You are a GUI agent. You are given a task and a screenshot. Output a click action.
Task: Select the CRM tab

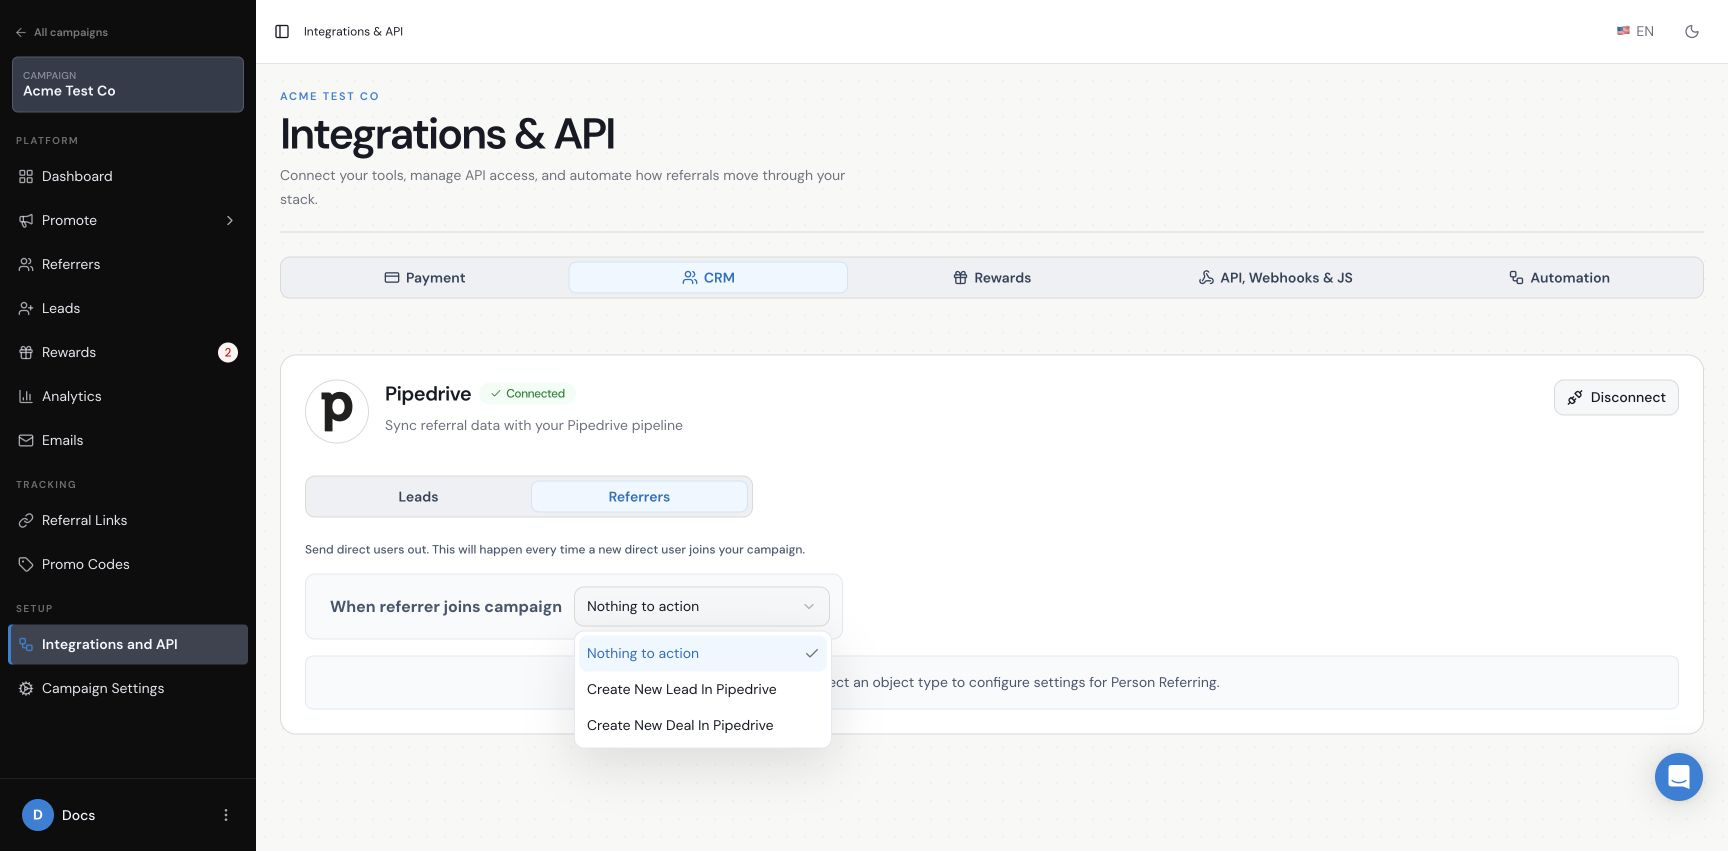(708, 278)
